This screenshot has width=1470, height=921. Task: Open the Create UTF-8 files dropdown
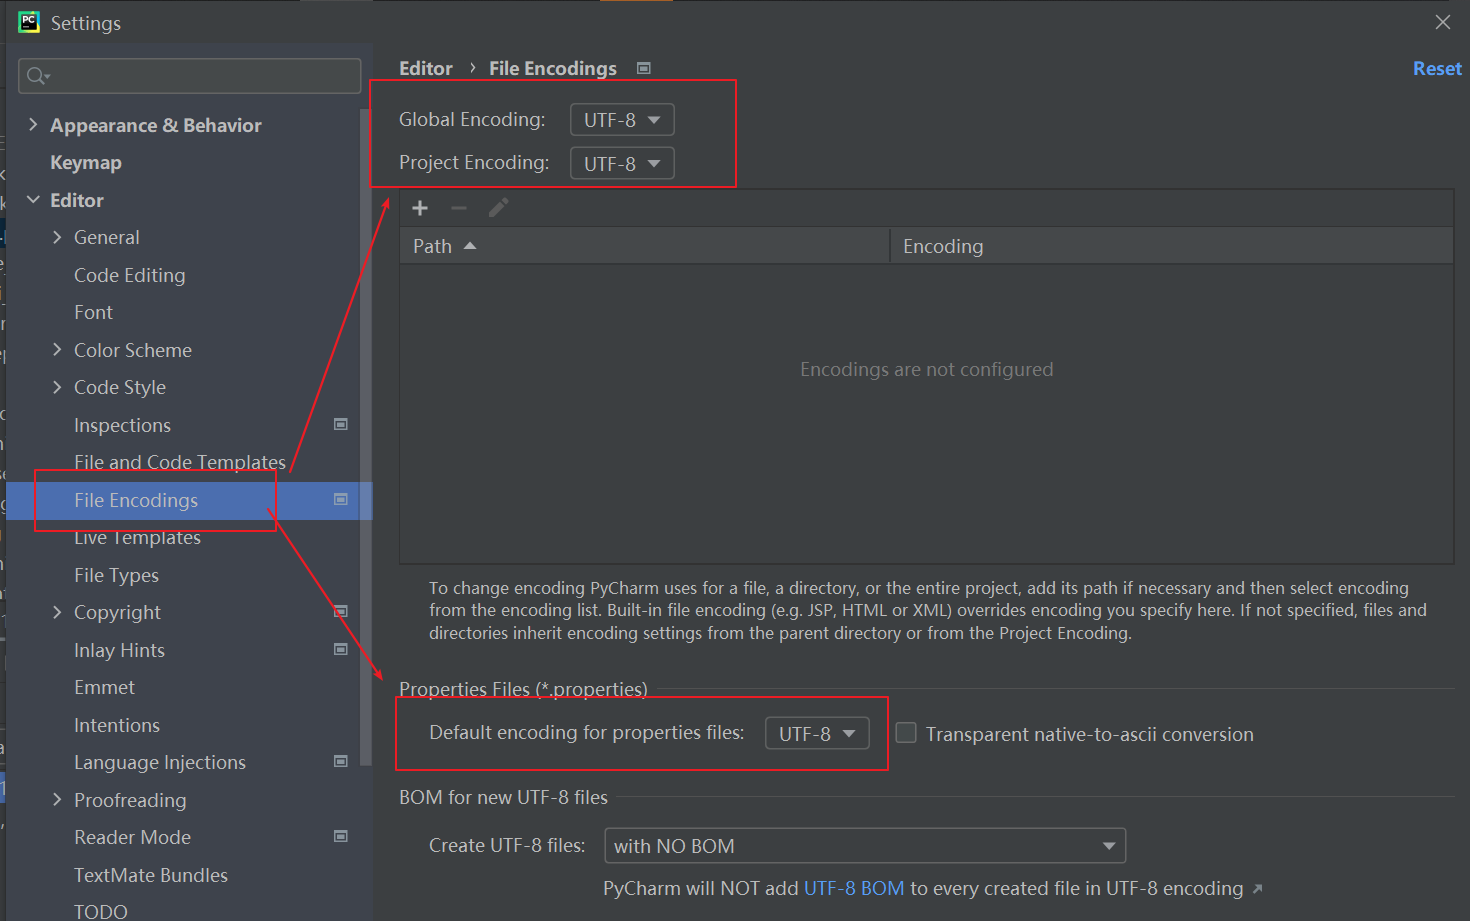(865, 845)
